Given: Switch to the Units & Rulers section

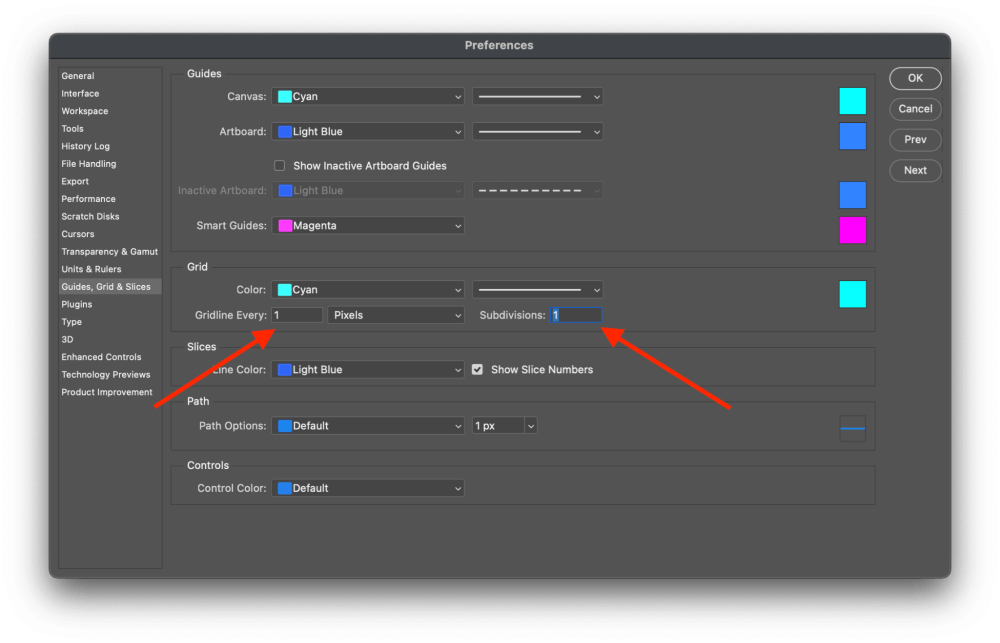Looking at the screenshot, I should pos(89,268).
